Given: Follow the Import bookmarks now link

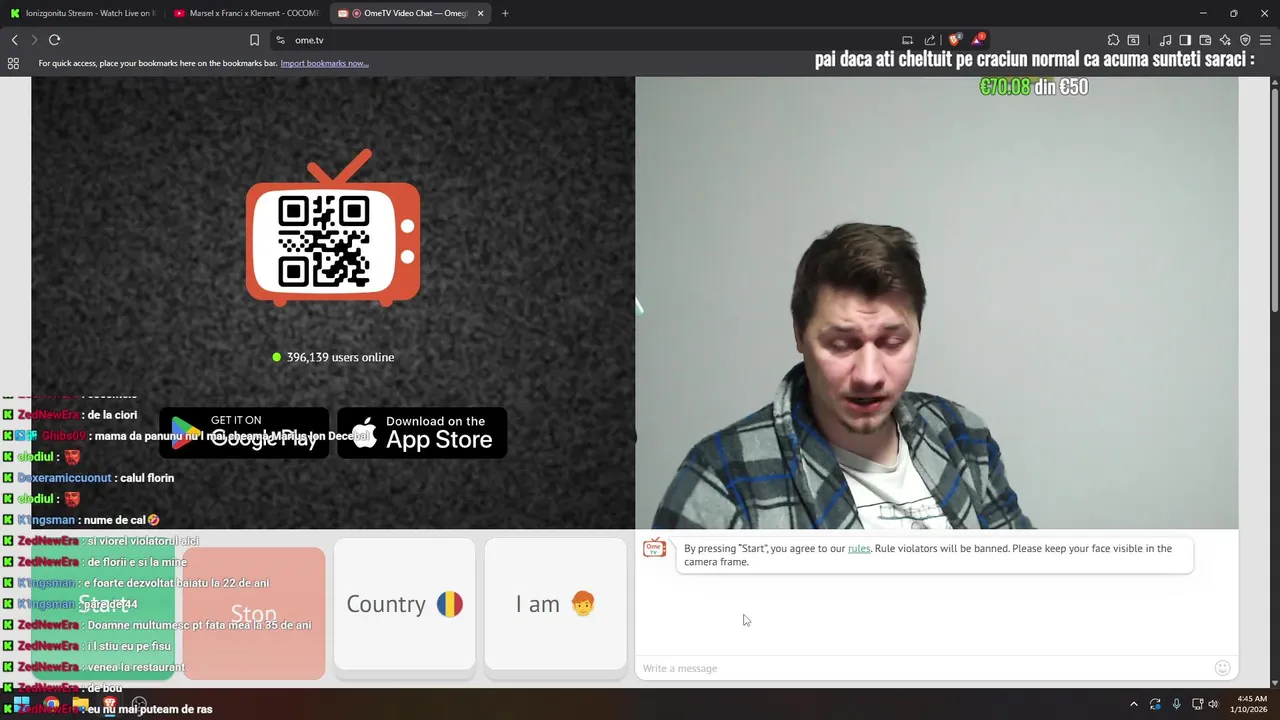Looking at the screenshot, I should tap(324, 63).
